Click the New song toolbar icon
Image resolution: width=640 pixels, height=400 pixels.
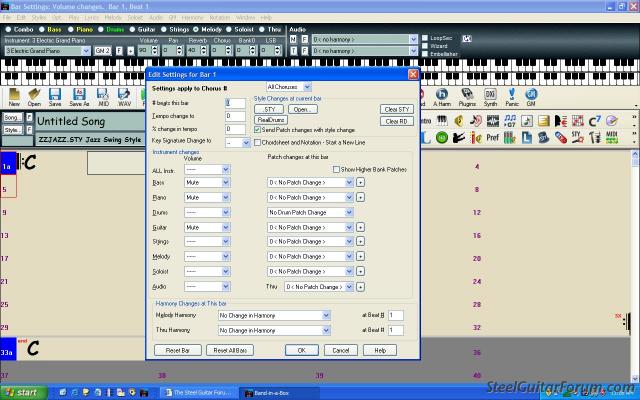[14, 97]
